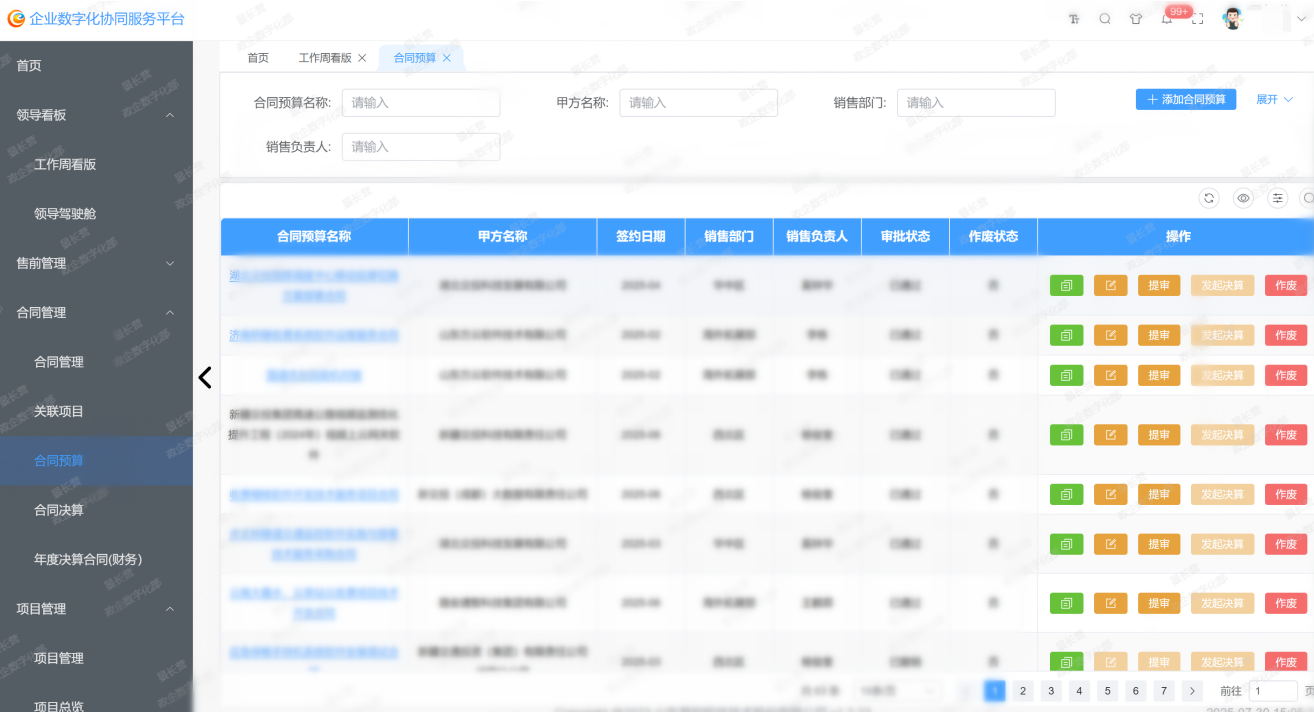Click the table refresh icon
The height and width of the screenshot is (712, 1314).
coord(1209,198)
